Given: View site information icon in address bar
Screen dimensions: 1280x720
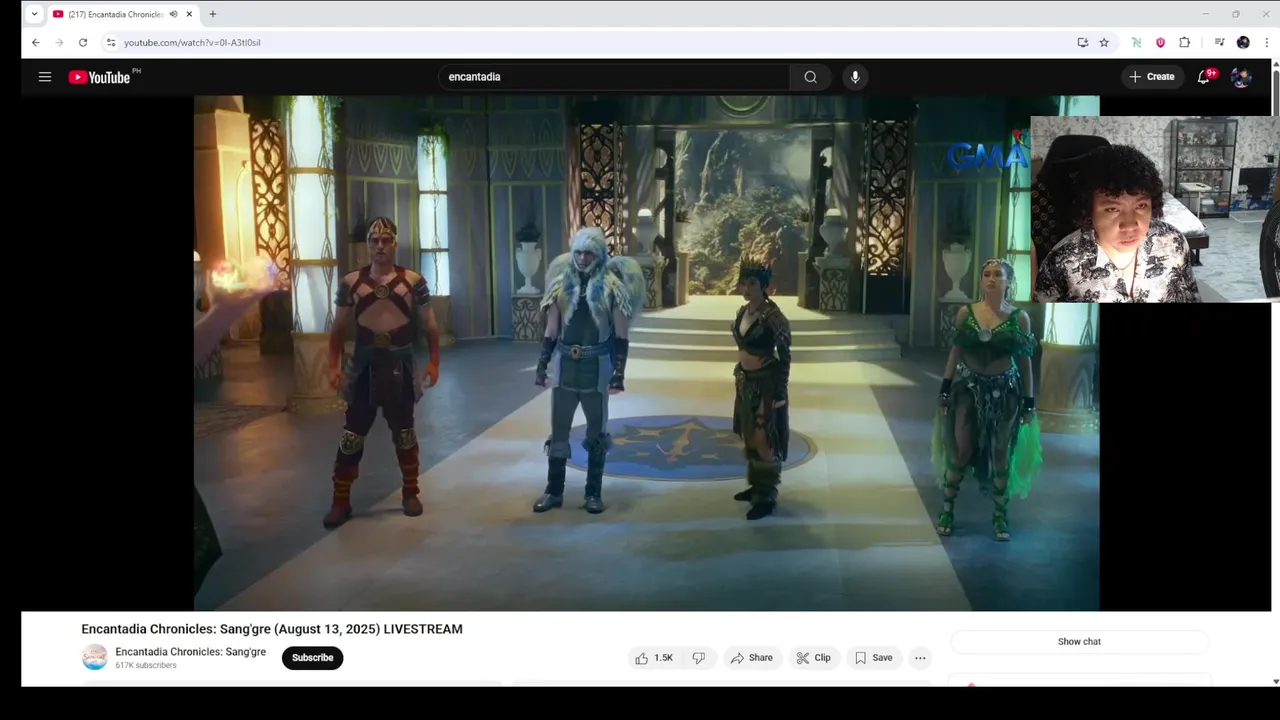Looking at the screenshot, I should 111,43.
